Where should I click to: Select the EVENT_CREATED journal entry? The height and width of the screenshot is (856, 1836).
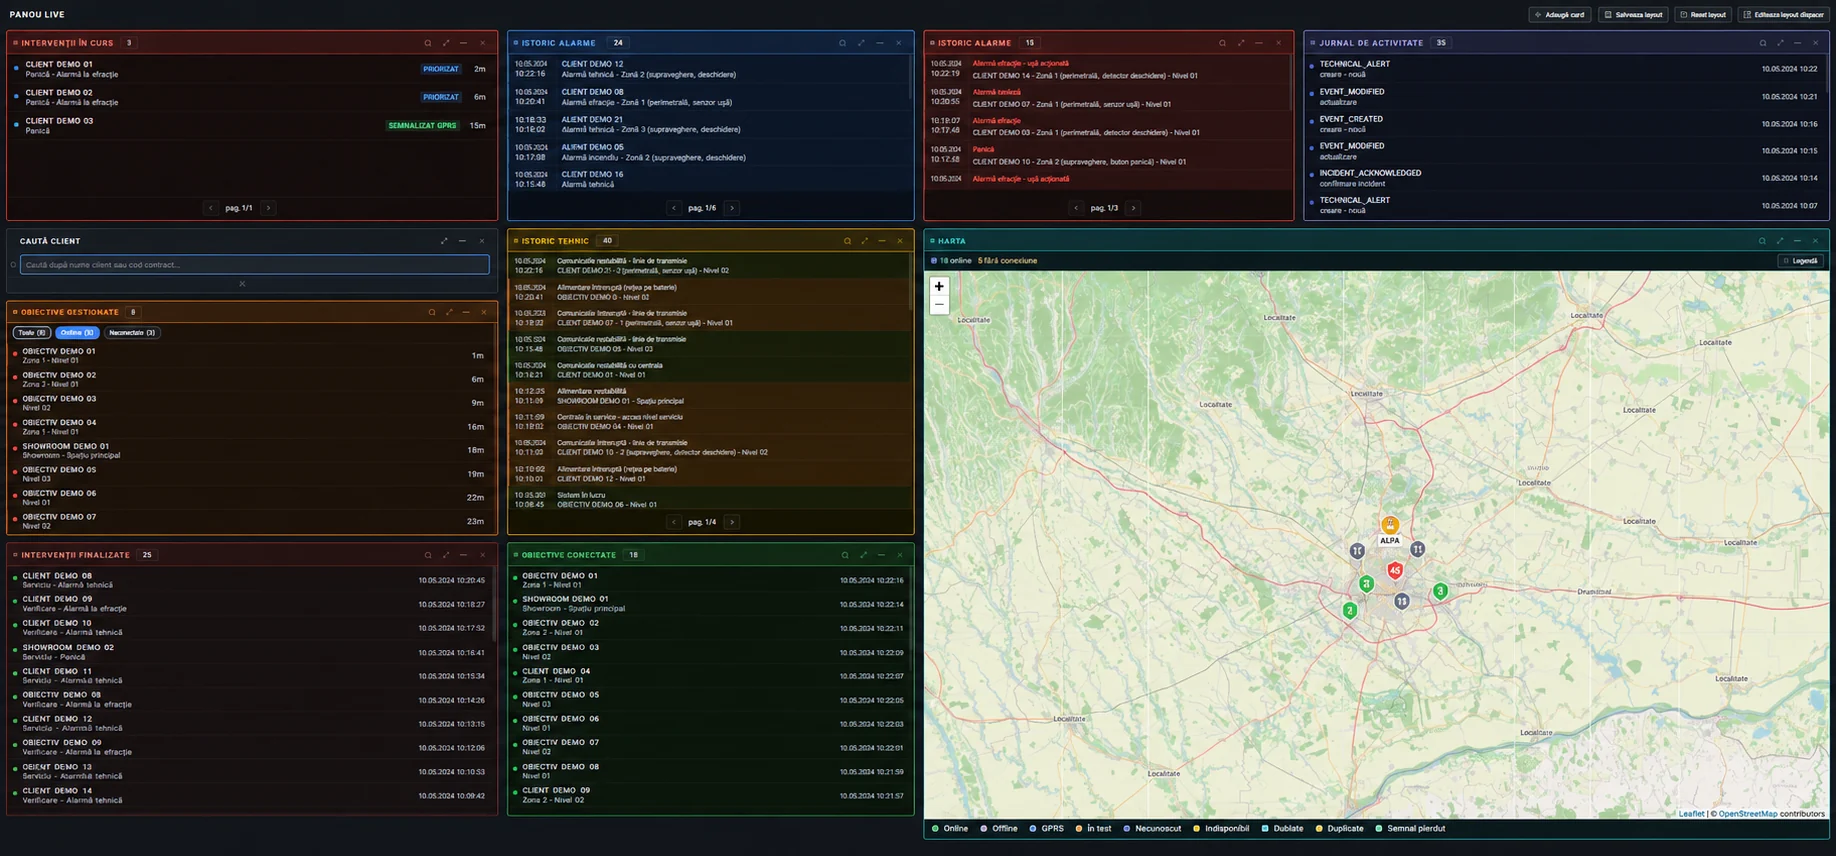1567,124
